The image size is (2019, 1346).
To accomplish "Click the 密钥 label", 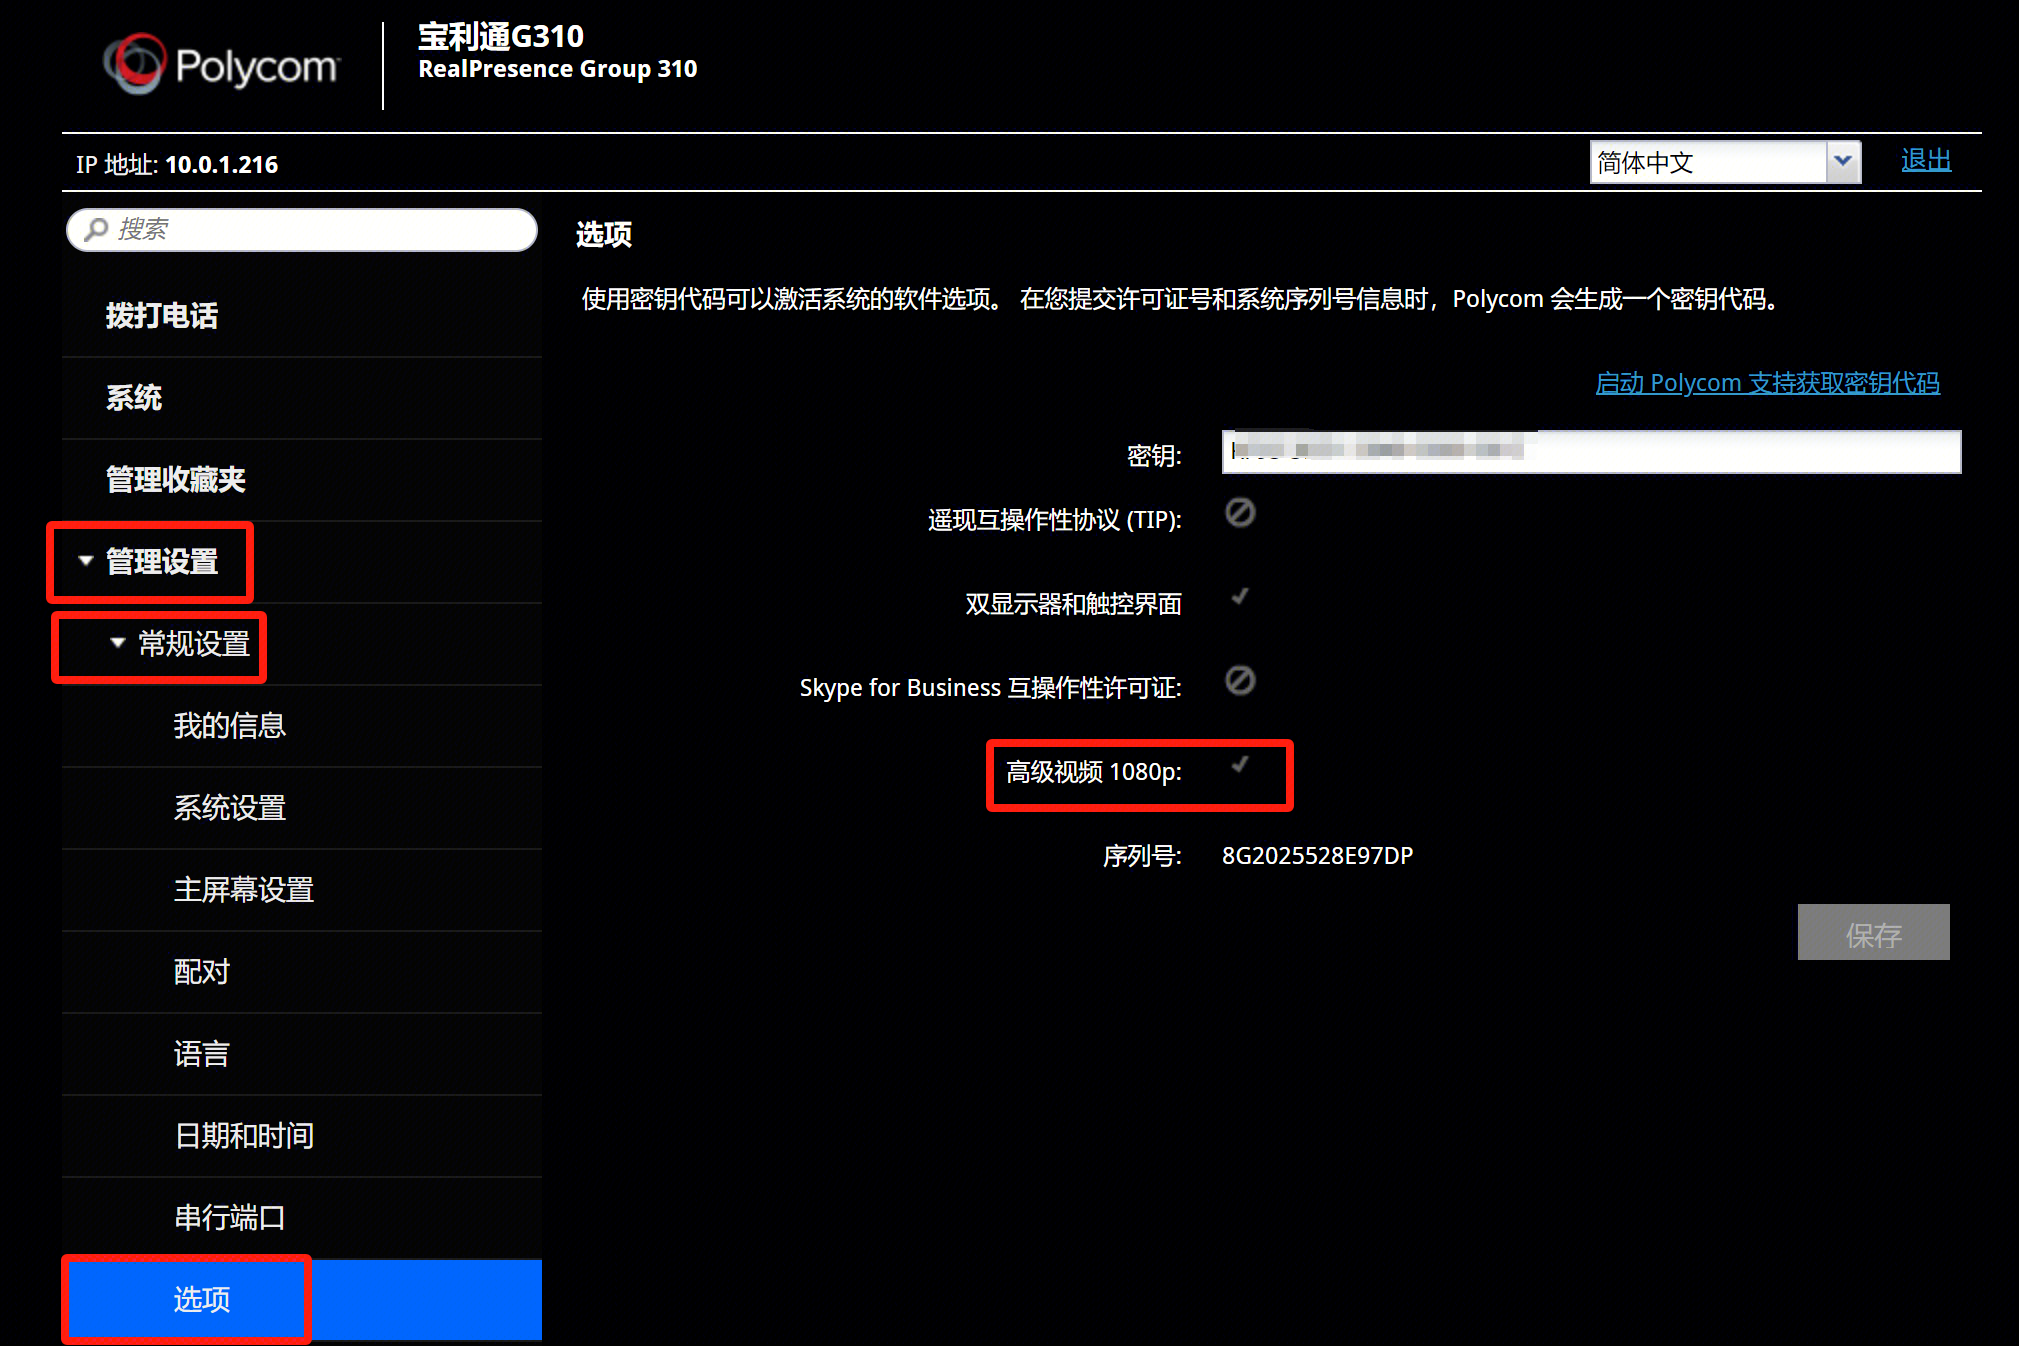I will [1154, 456].
